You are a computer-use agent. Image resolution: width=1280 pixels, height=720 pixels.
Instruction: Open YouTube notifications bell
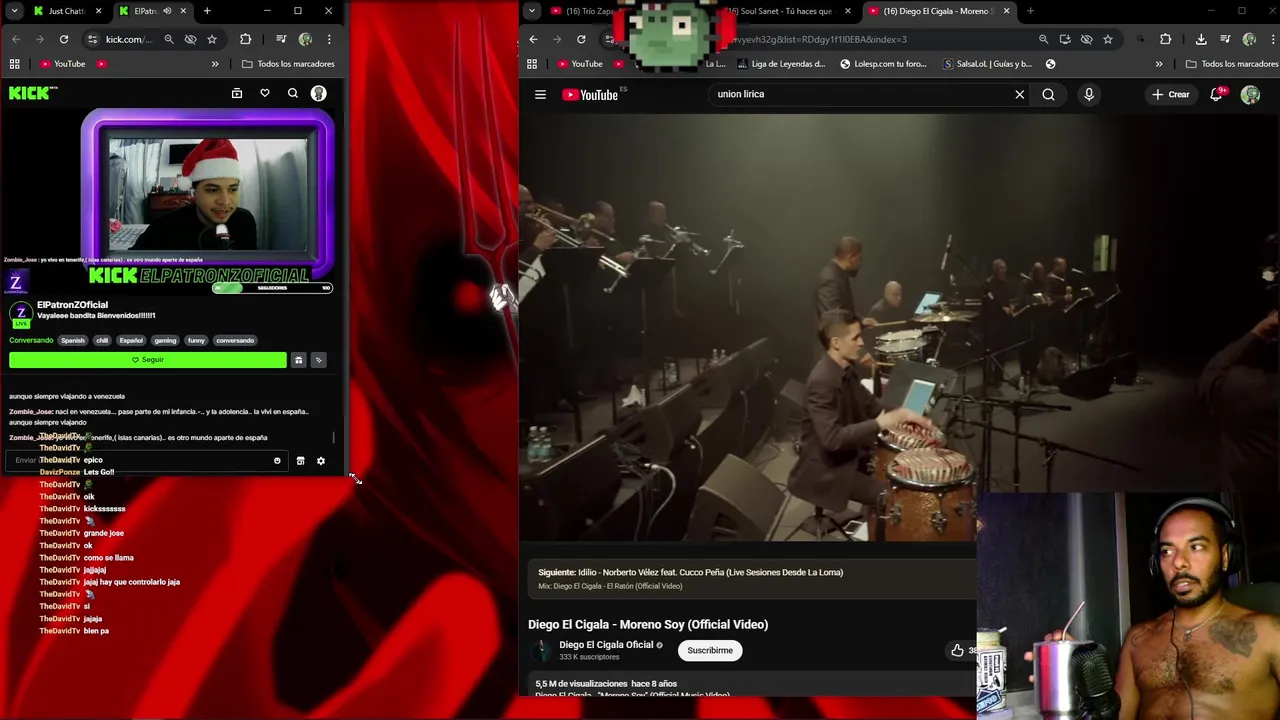pyautogui.click(x=1217, y=95)
